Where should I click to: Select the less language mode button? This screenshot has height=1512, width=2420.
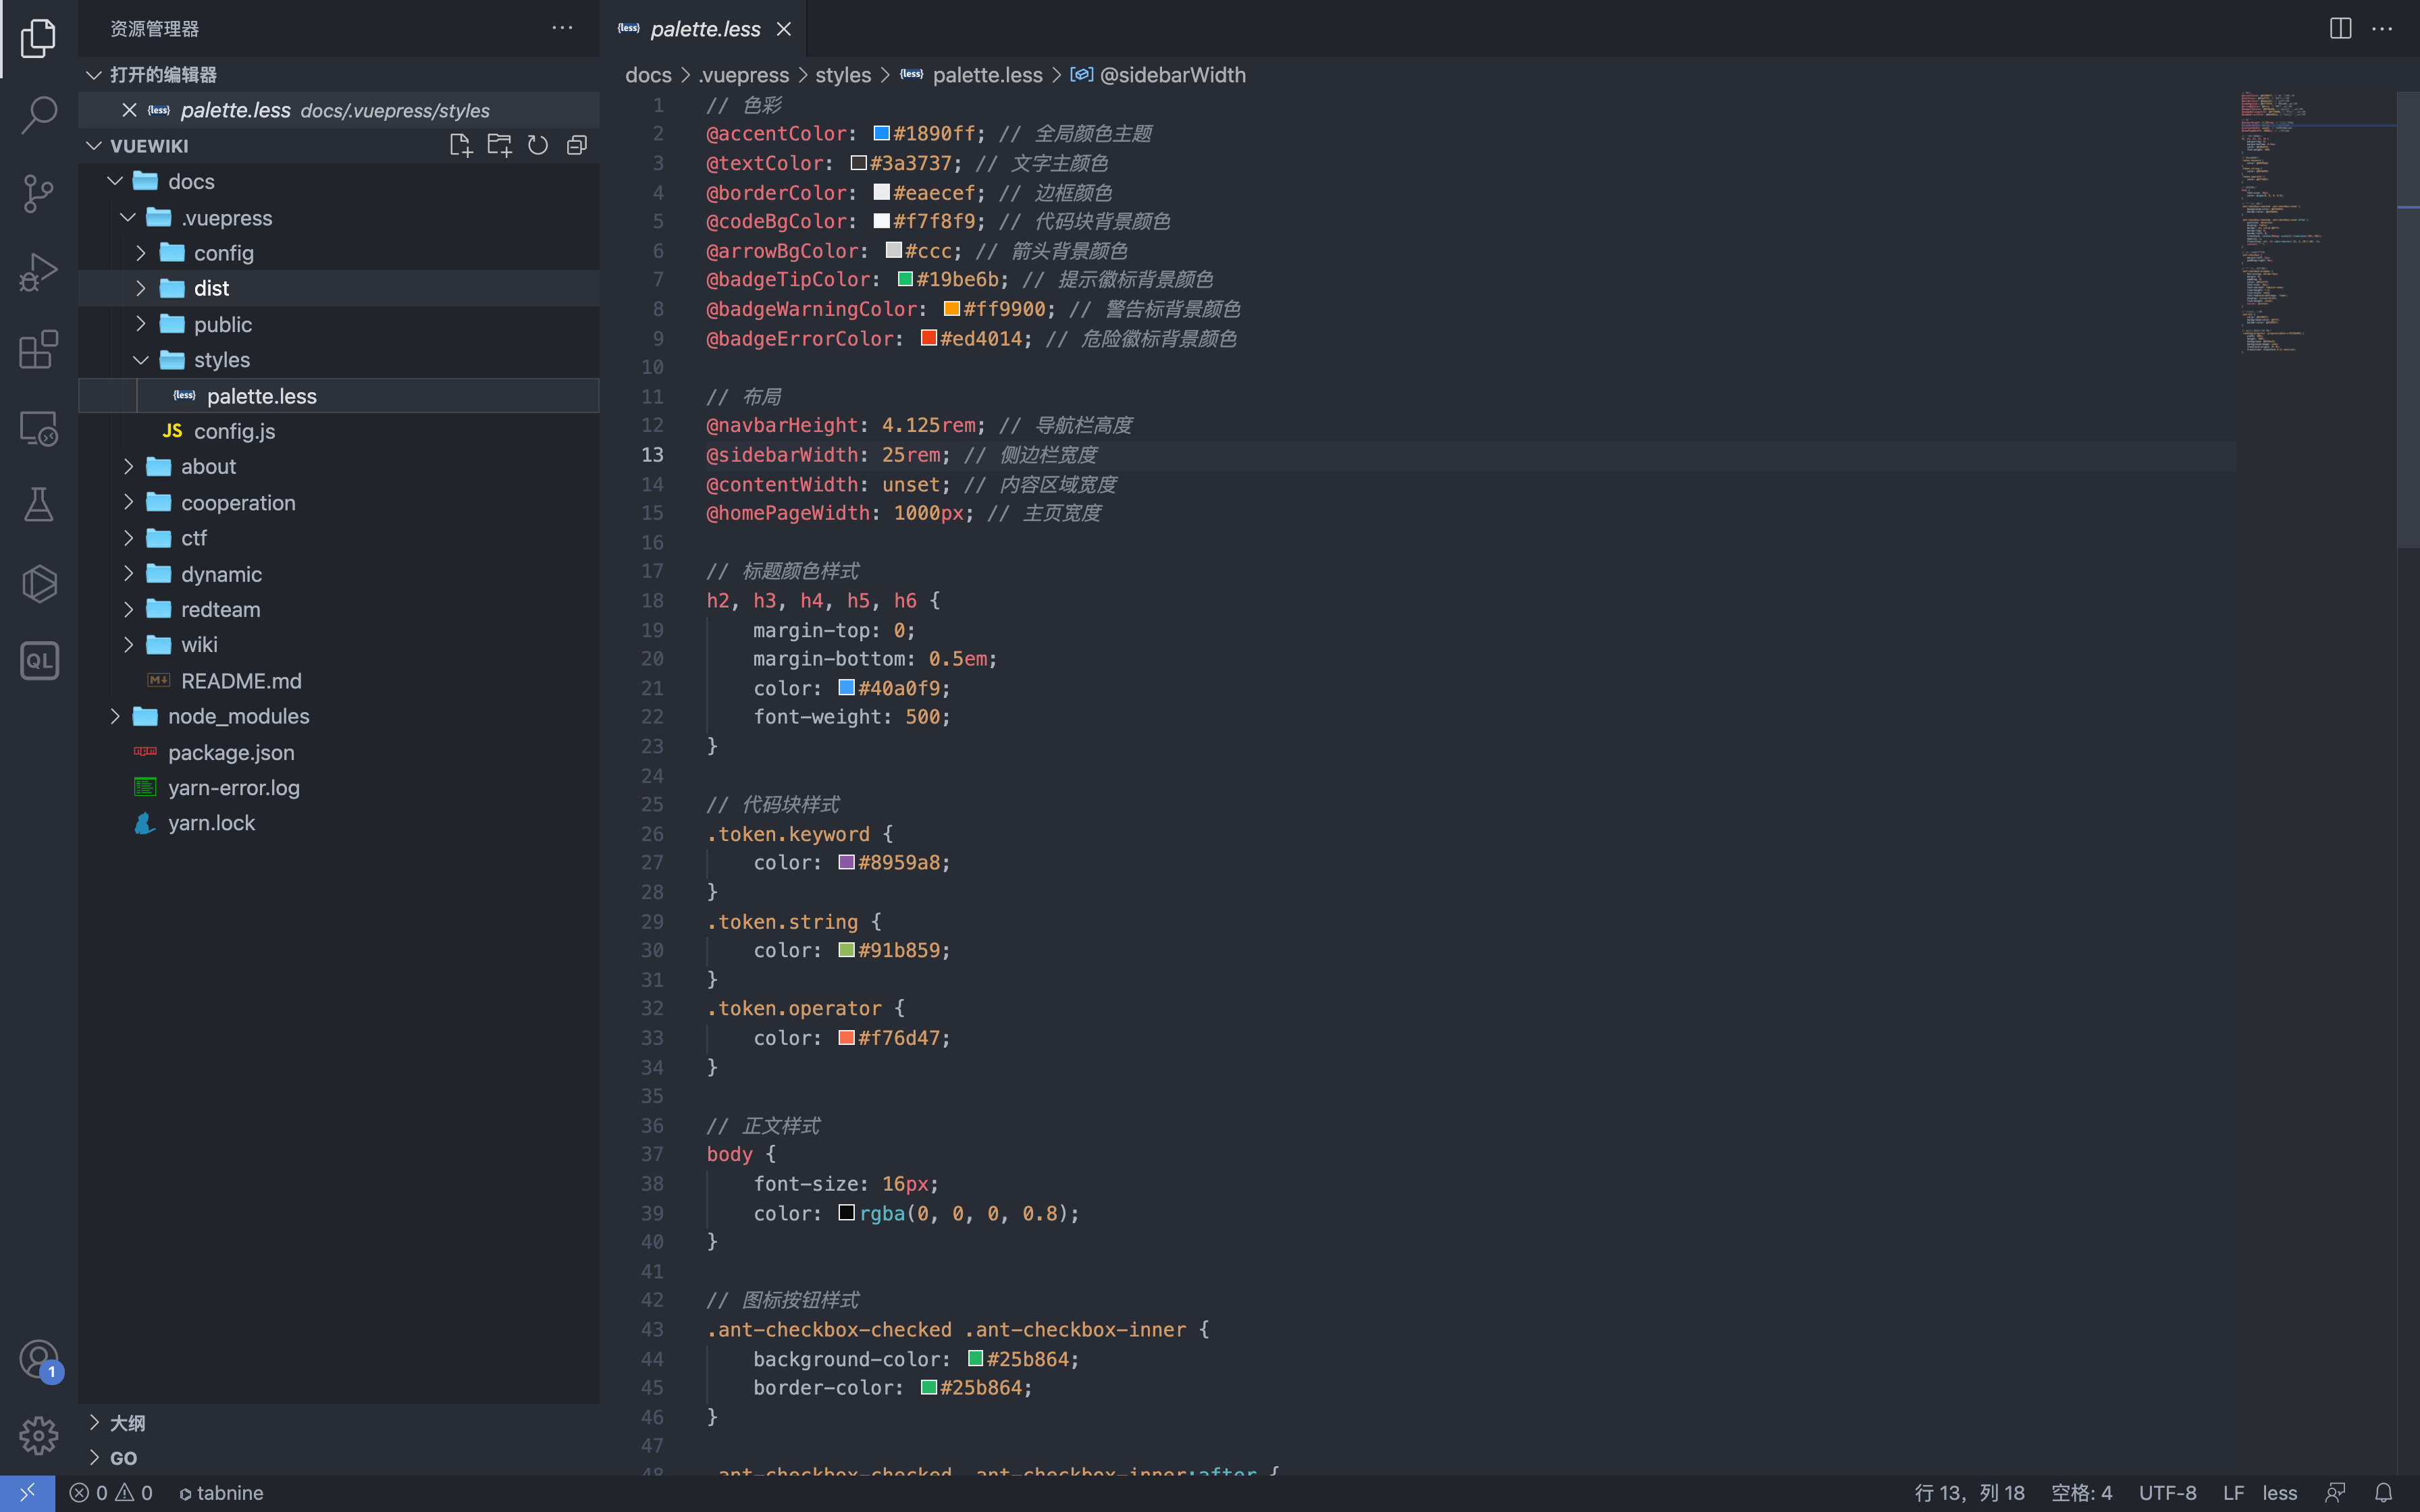[x=2279, y=1492]
